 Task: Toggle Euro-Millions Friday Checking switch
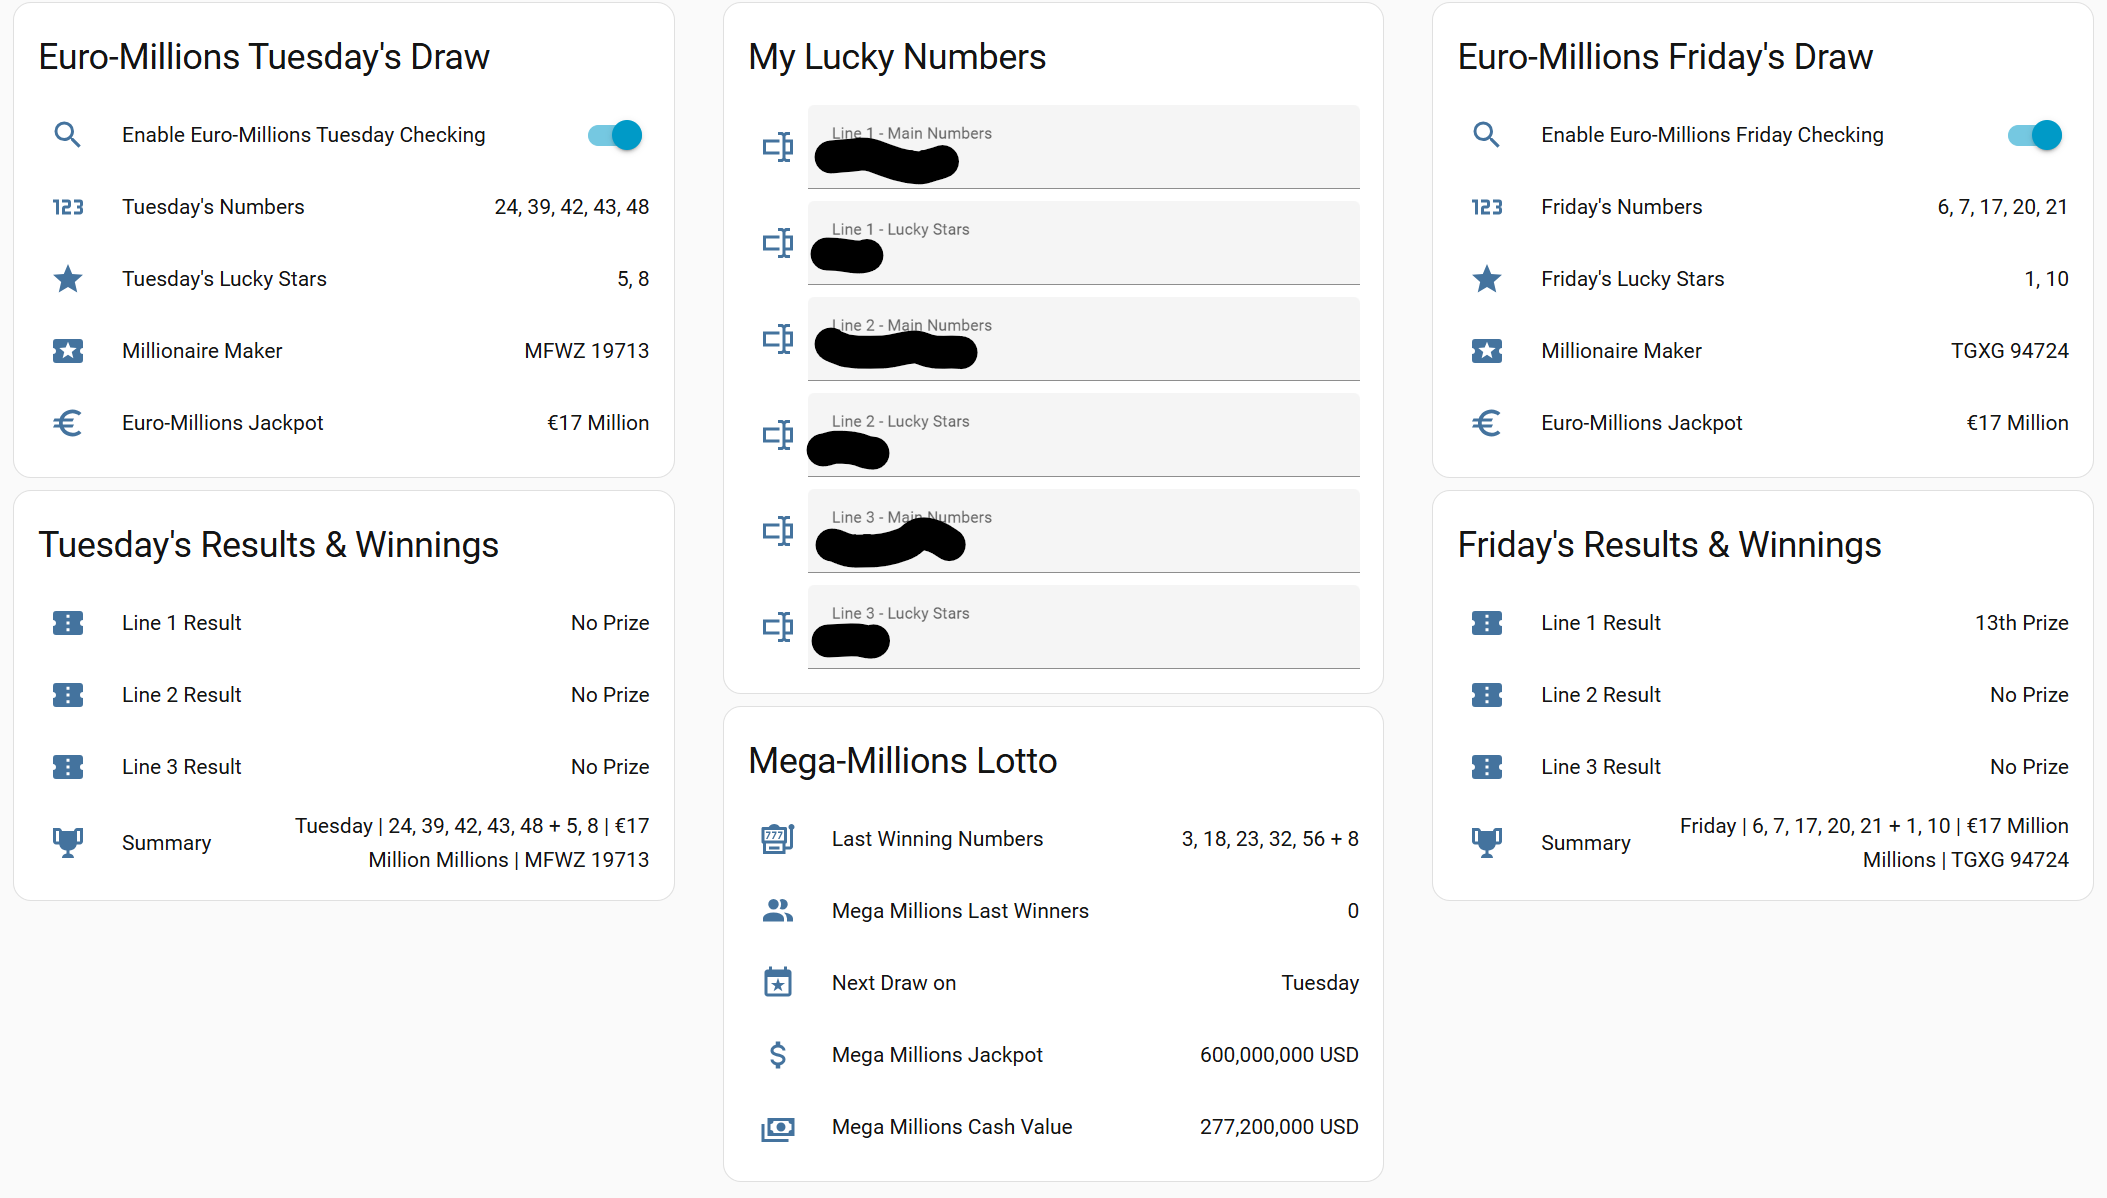click(2034, 135)
